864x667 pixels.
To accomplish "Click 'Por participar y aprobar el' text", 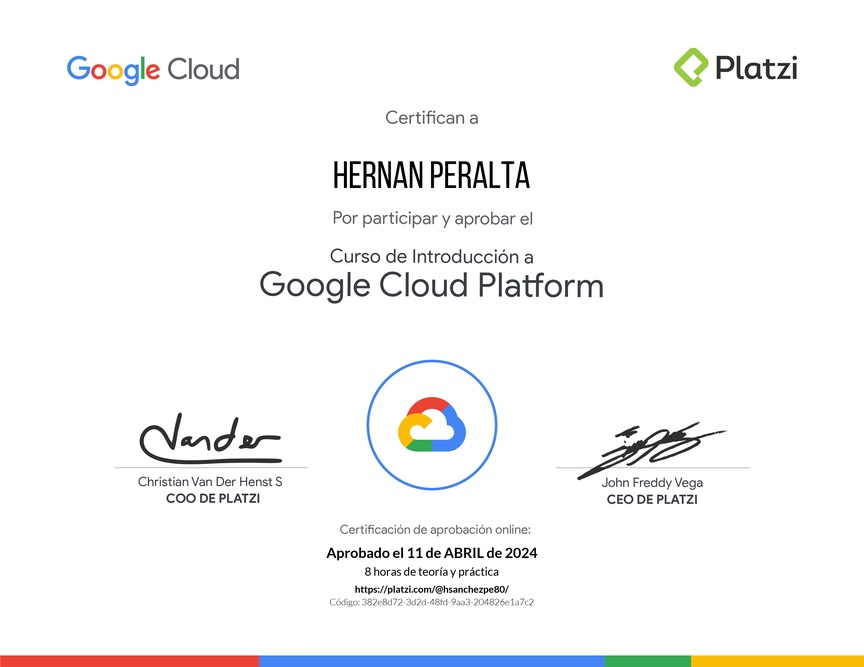I will [433, 218].
